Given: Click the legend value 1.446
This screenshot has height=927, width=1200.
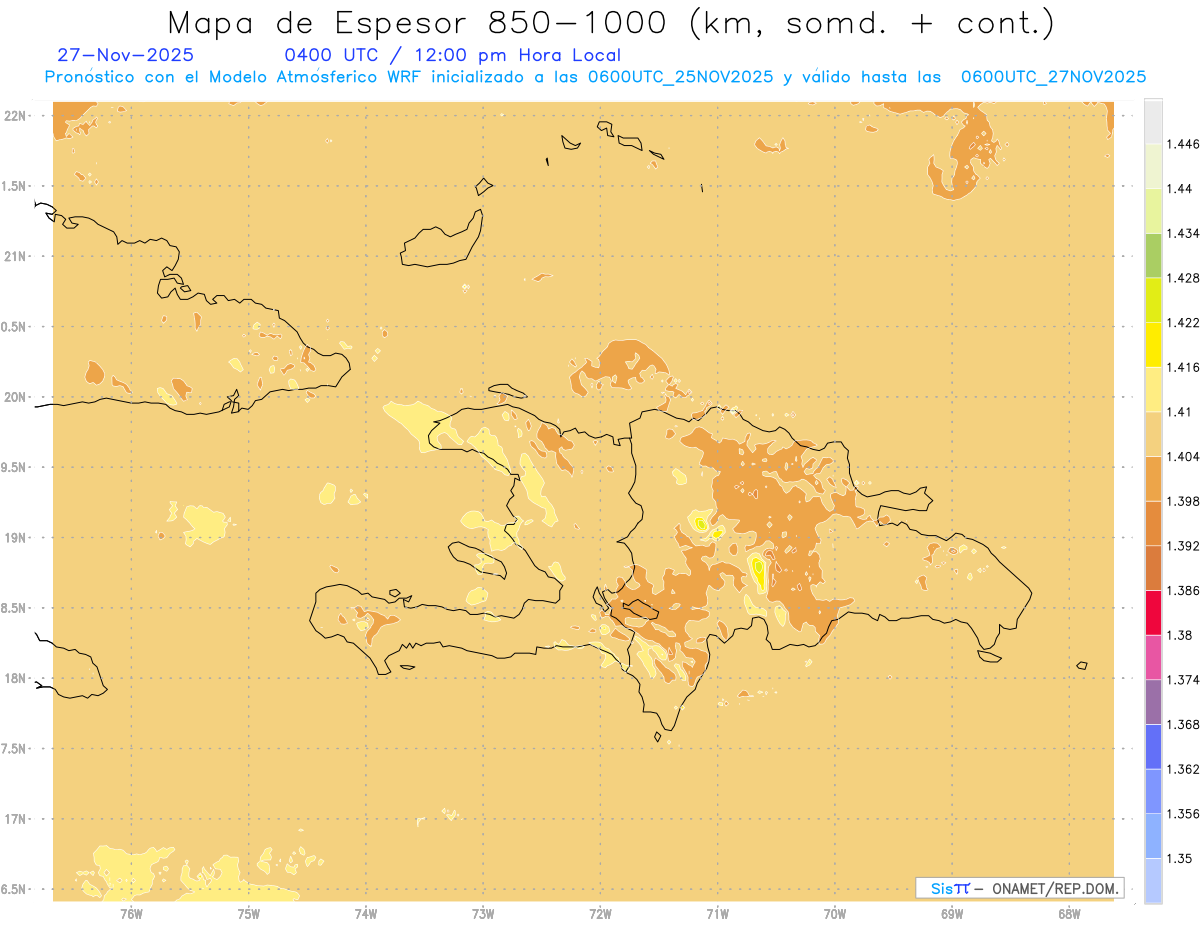Looking at the screenshot, I should (1184, 144).
